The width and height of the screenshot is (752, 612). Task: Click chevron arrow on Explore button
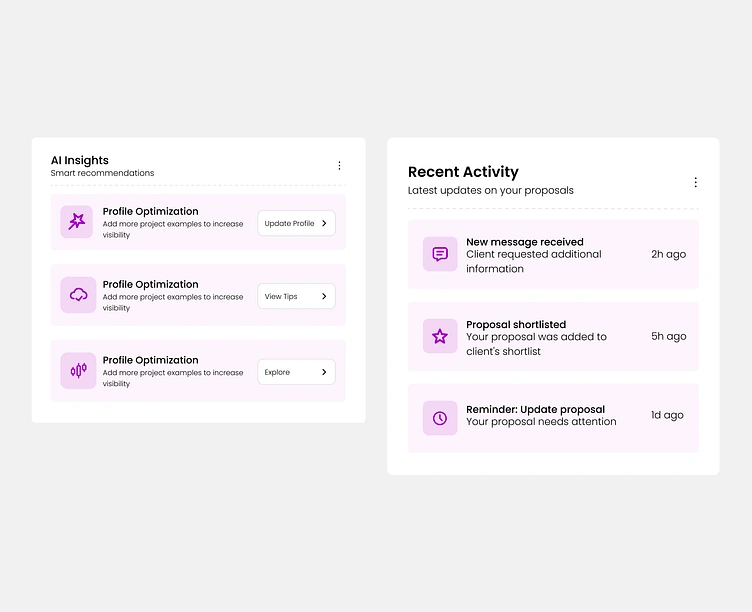coord(324,373)
